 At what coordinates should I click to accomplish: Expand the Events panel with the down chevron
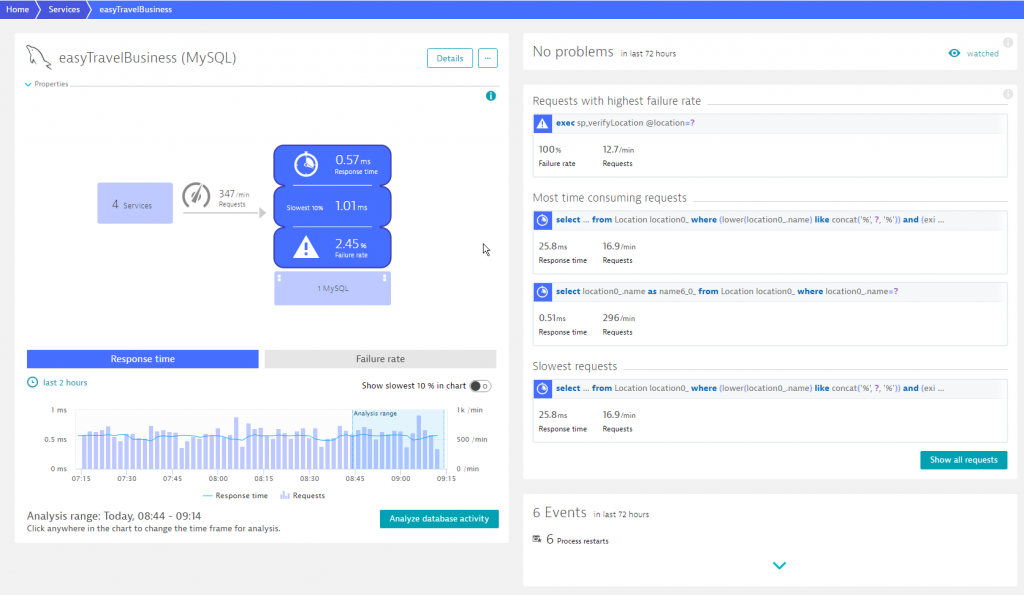779,566
